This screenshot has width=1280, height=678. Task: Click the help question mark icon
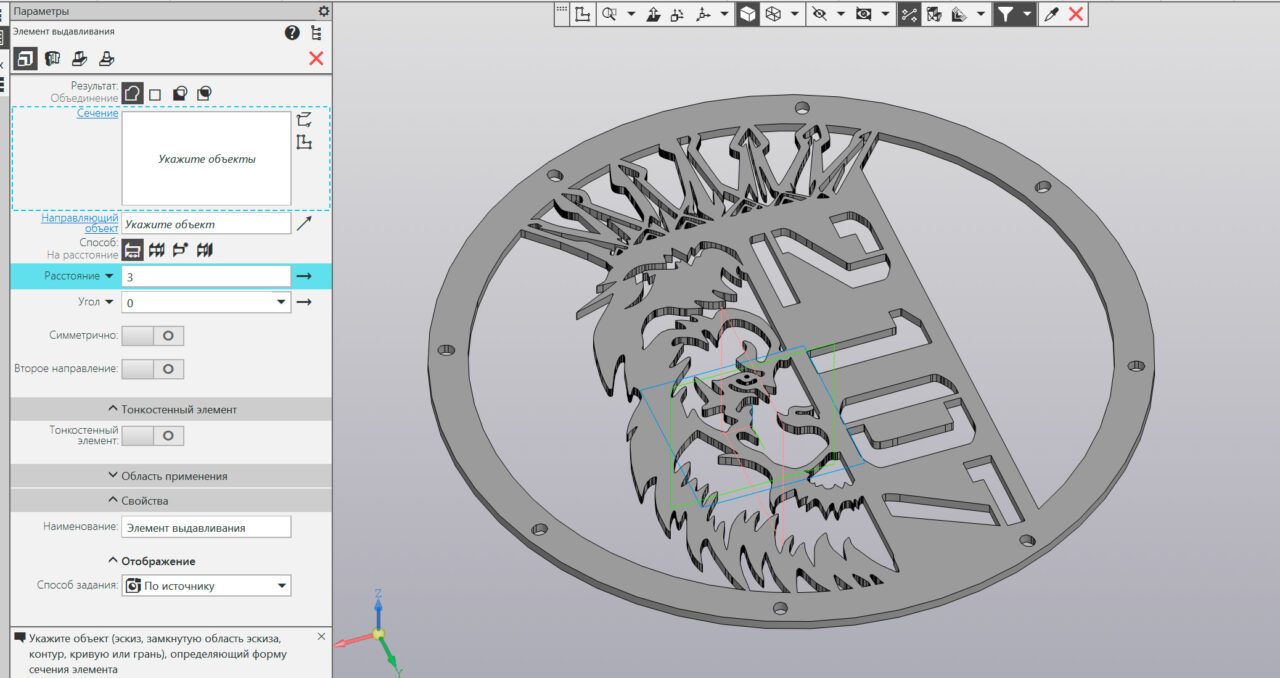[x=292, y=33]
